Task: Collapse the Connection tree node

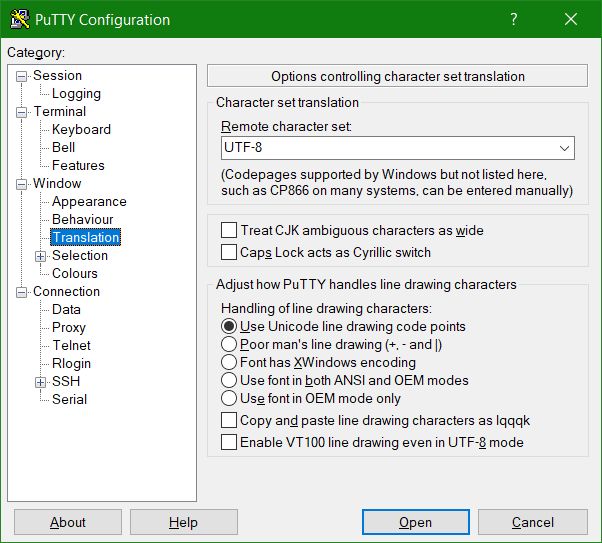Action: pos(22,292)
